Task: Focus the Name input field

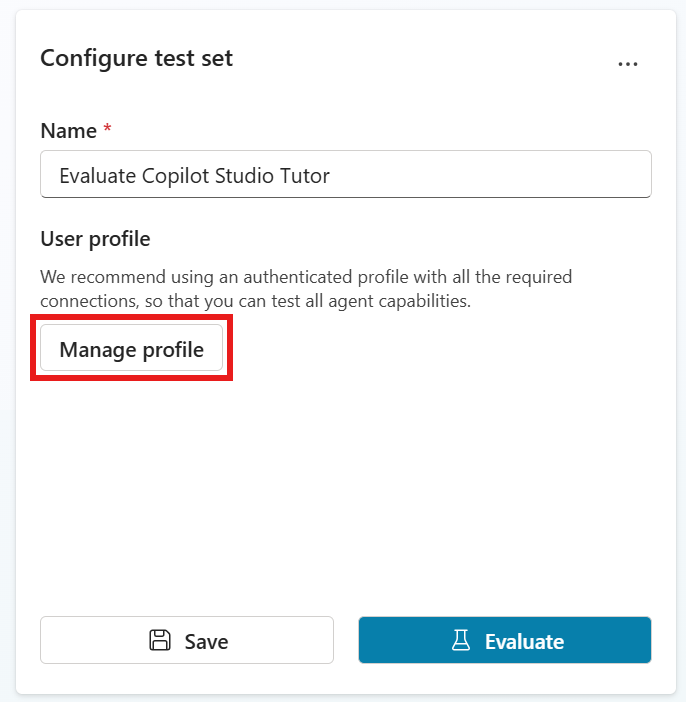Action: click(x=345, y=175)
